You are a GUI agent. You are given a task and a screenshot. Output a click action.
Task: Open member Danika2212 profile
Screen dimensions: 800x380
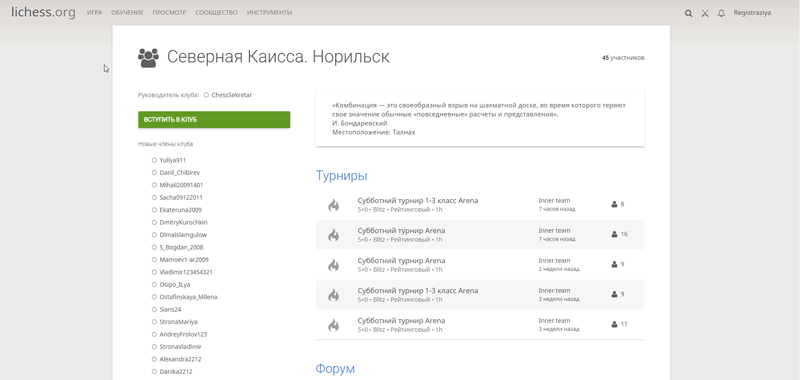pos(176,372)
